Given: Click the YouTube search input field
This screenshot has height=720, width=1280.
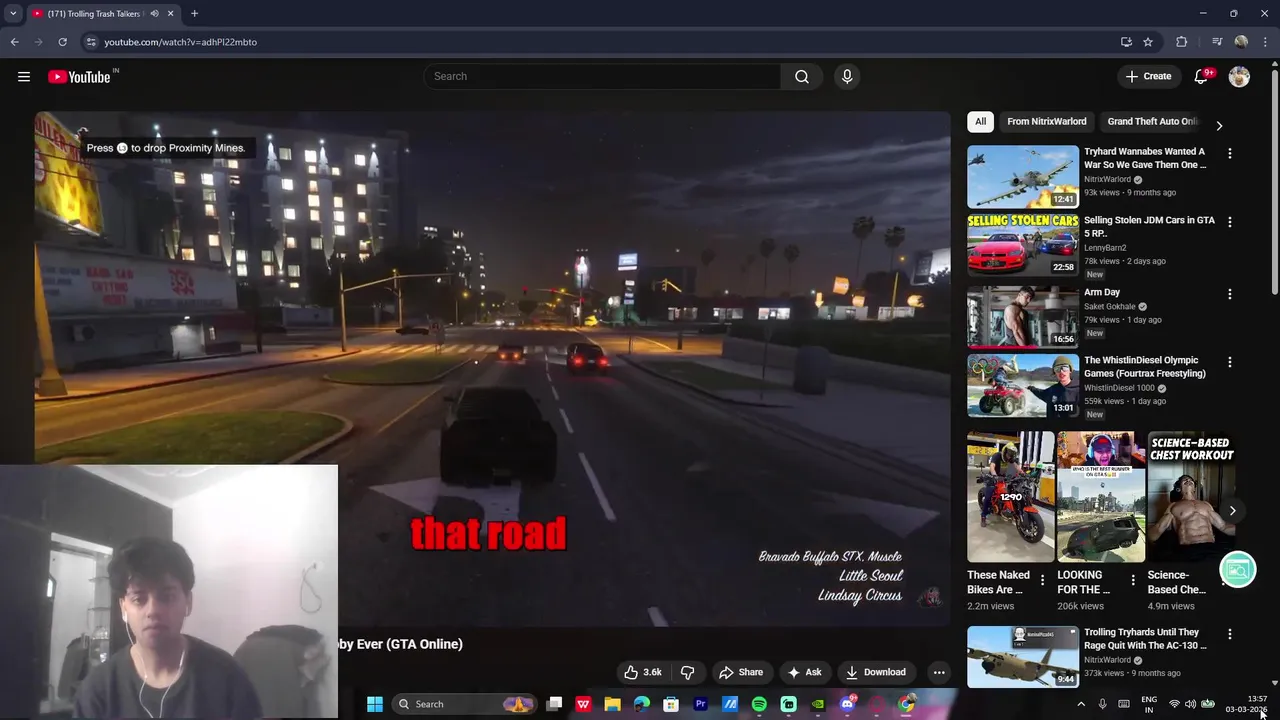Looking at the screenshot, I should pyautogui.click(x=602, y=77).
